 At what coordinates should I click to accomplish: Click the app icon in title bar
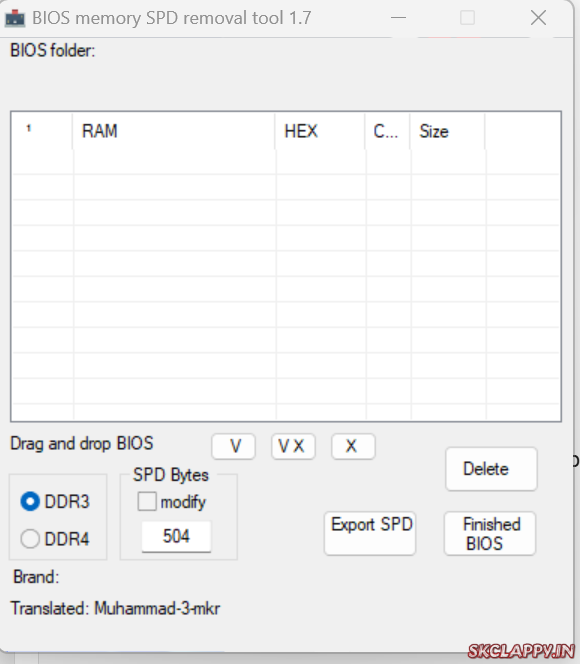tap(15, 18)
